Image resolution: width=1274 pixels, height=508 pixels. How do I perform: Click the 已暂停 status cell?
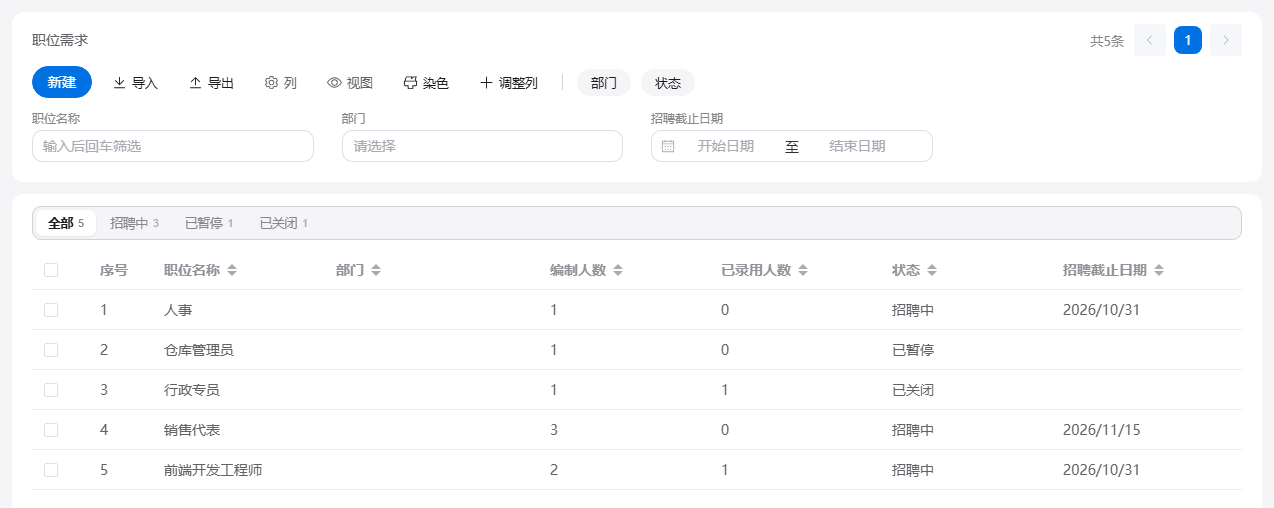[x=913, y=350]
